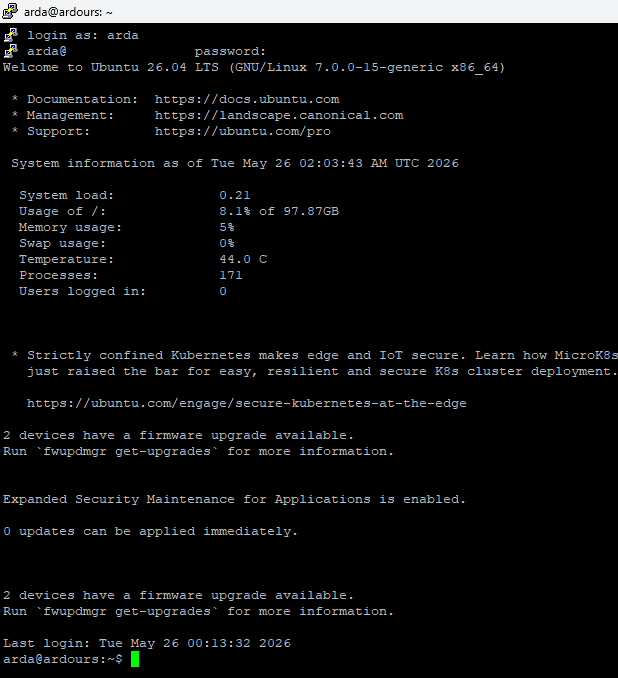Click the PuTTY icon beside 'login as: arda'
Screen dimensions: 618x678
11,35
